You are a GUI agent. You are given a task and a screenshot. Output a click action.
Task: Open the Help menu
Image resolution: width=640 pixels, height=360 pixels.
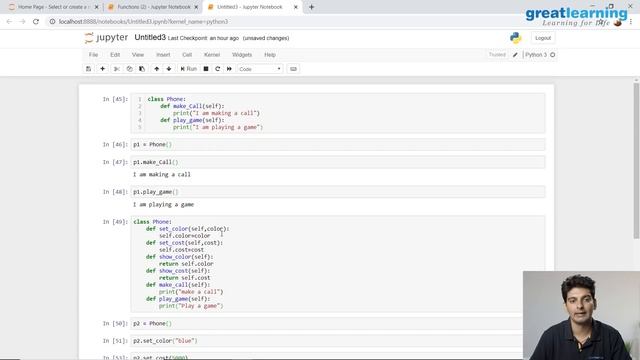click(x=270, y=55)
